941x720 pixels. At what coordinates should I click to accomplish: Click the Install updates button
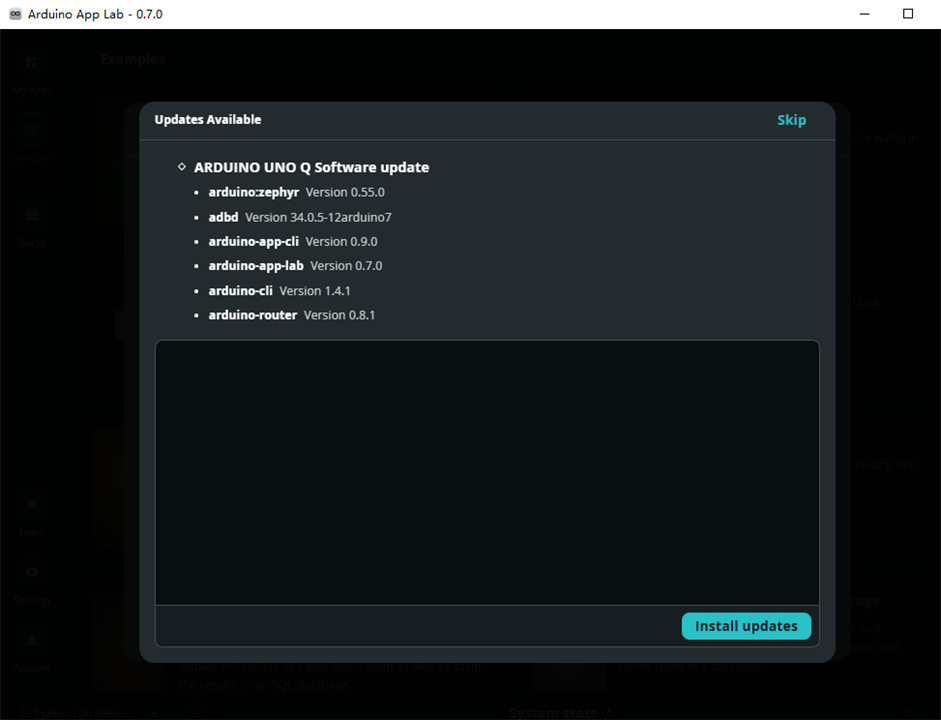746,626
